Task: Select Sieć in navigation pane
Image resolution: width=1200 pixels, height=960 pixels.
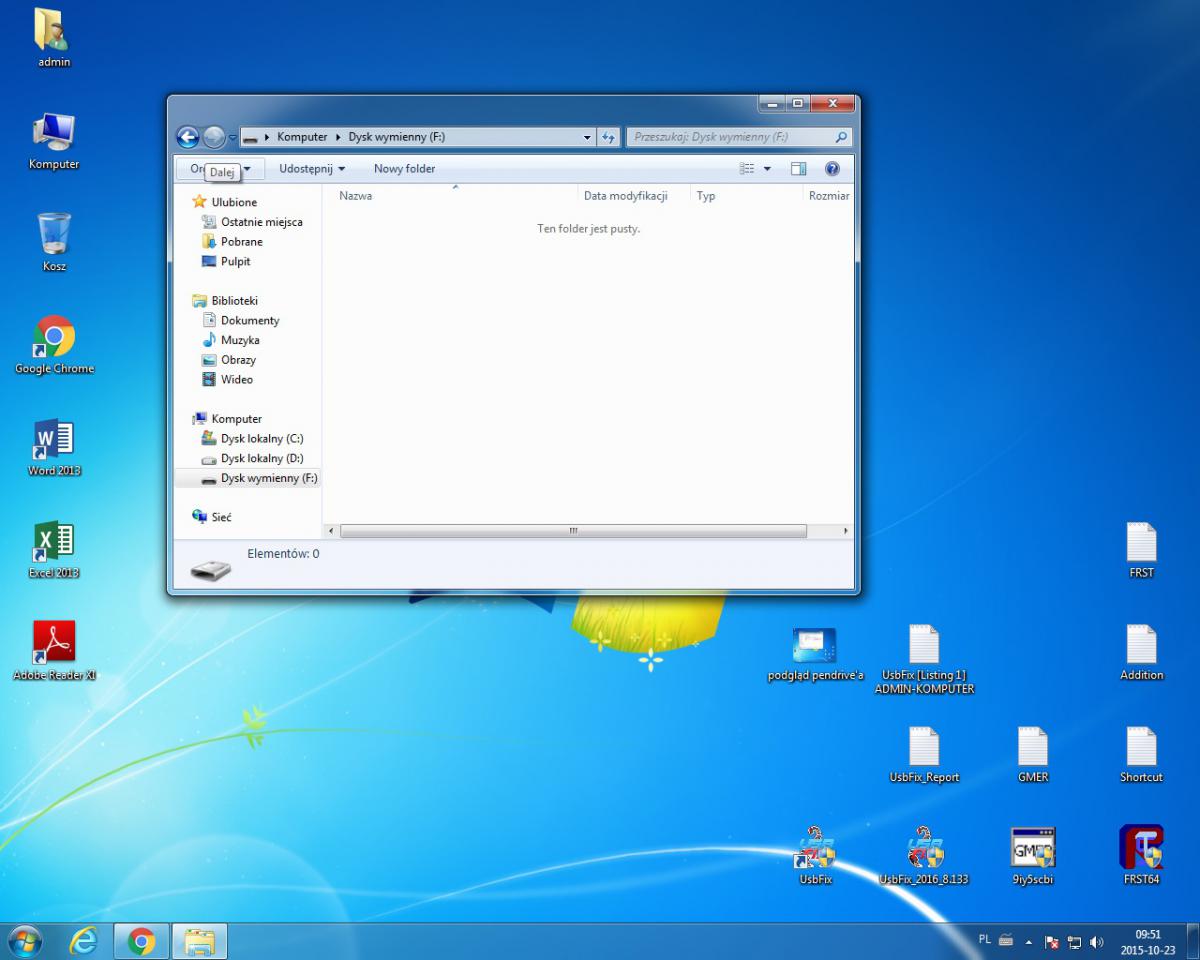Action: 221,517
